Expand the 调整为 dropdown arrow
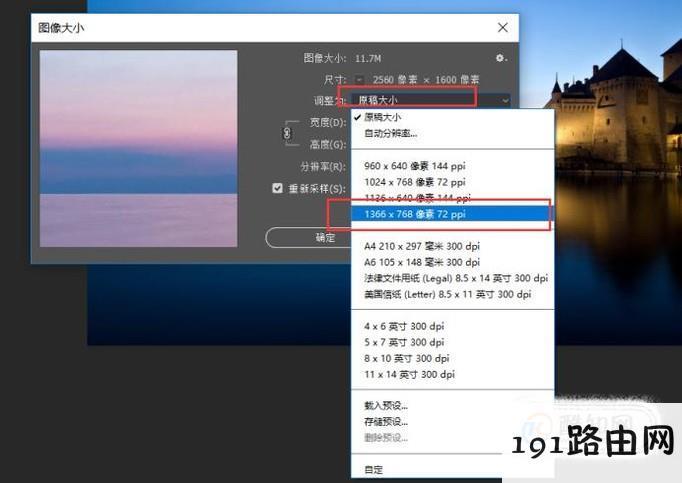 [x=505, y=101]
